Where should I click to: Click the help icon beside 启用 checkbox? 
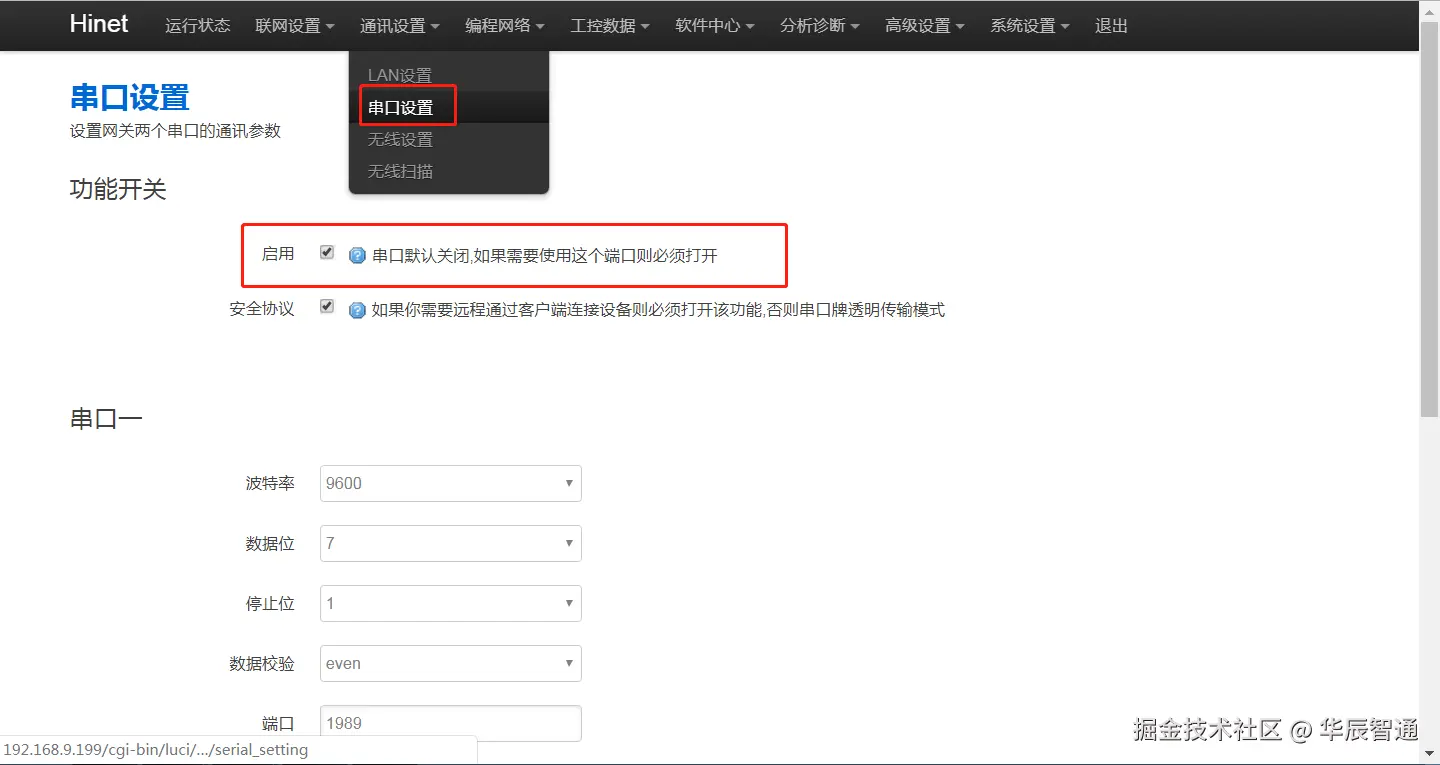(x=357, y=253)
